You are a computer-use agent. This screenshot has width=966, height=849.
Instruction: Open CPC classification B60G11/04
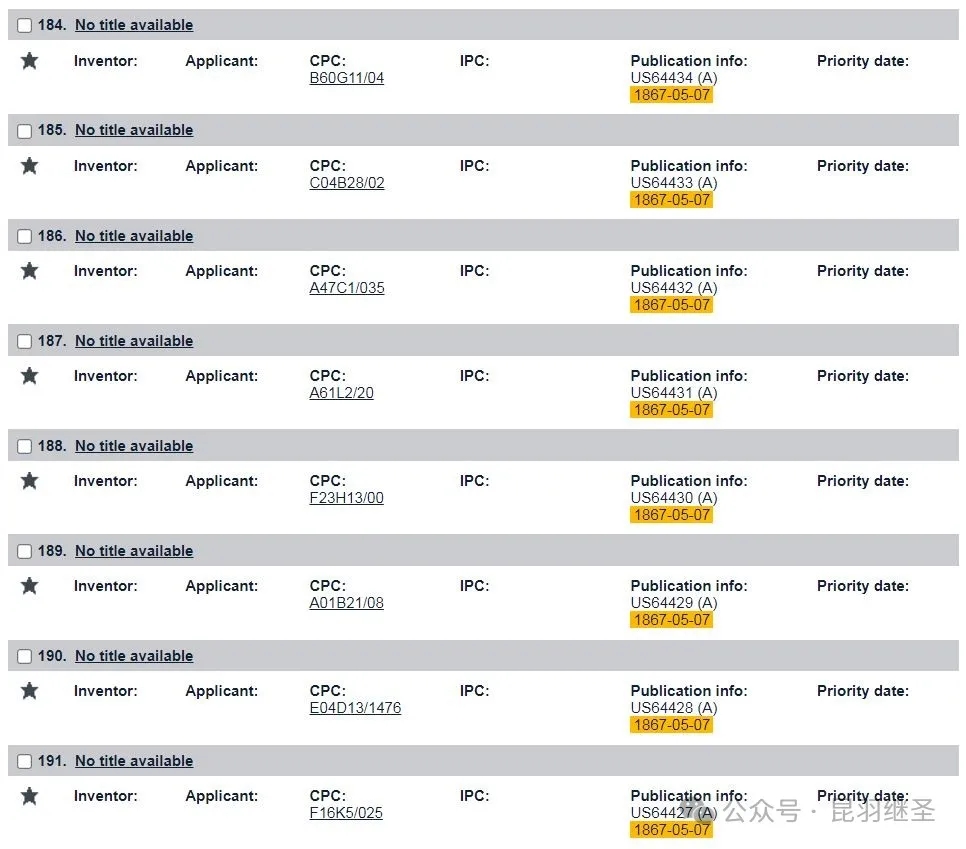point(346,78)
